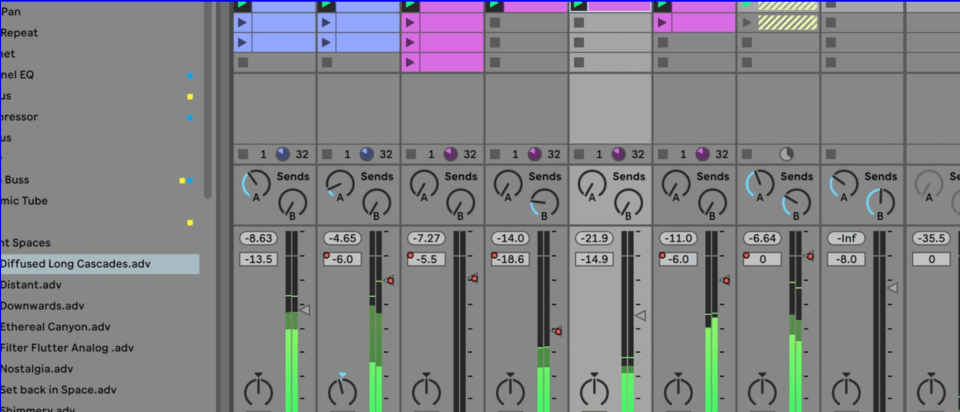Viewport: 960px width, 412px height.
Task: Click the pan knob on the -4.65 track
Action: 342,390
